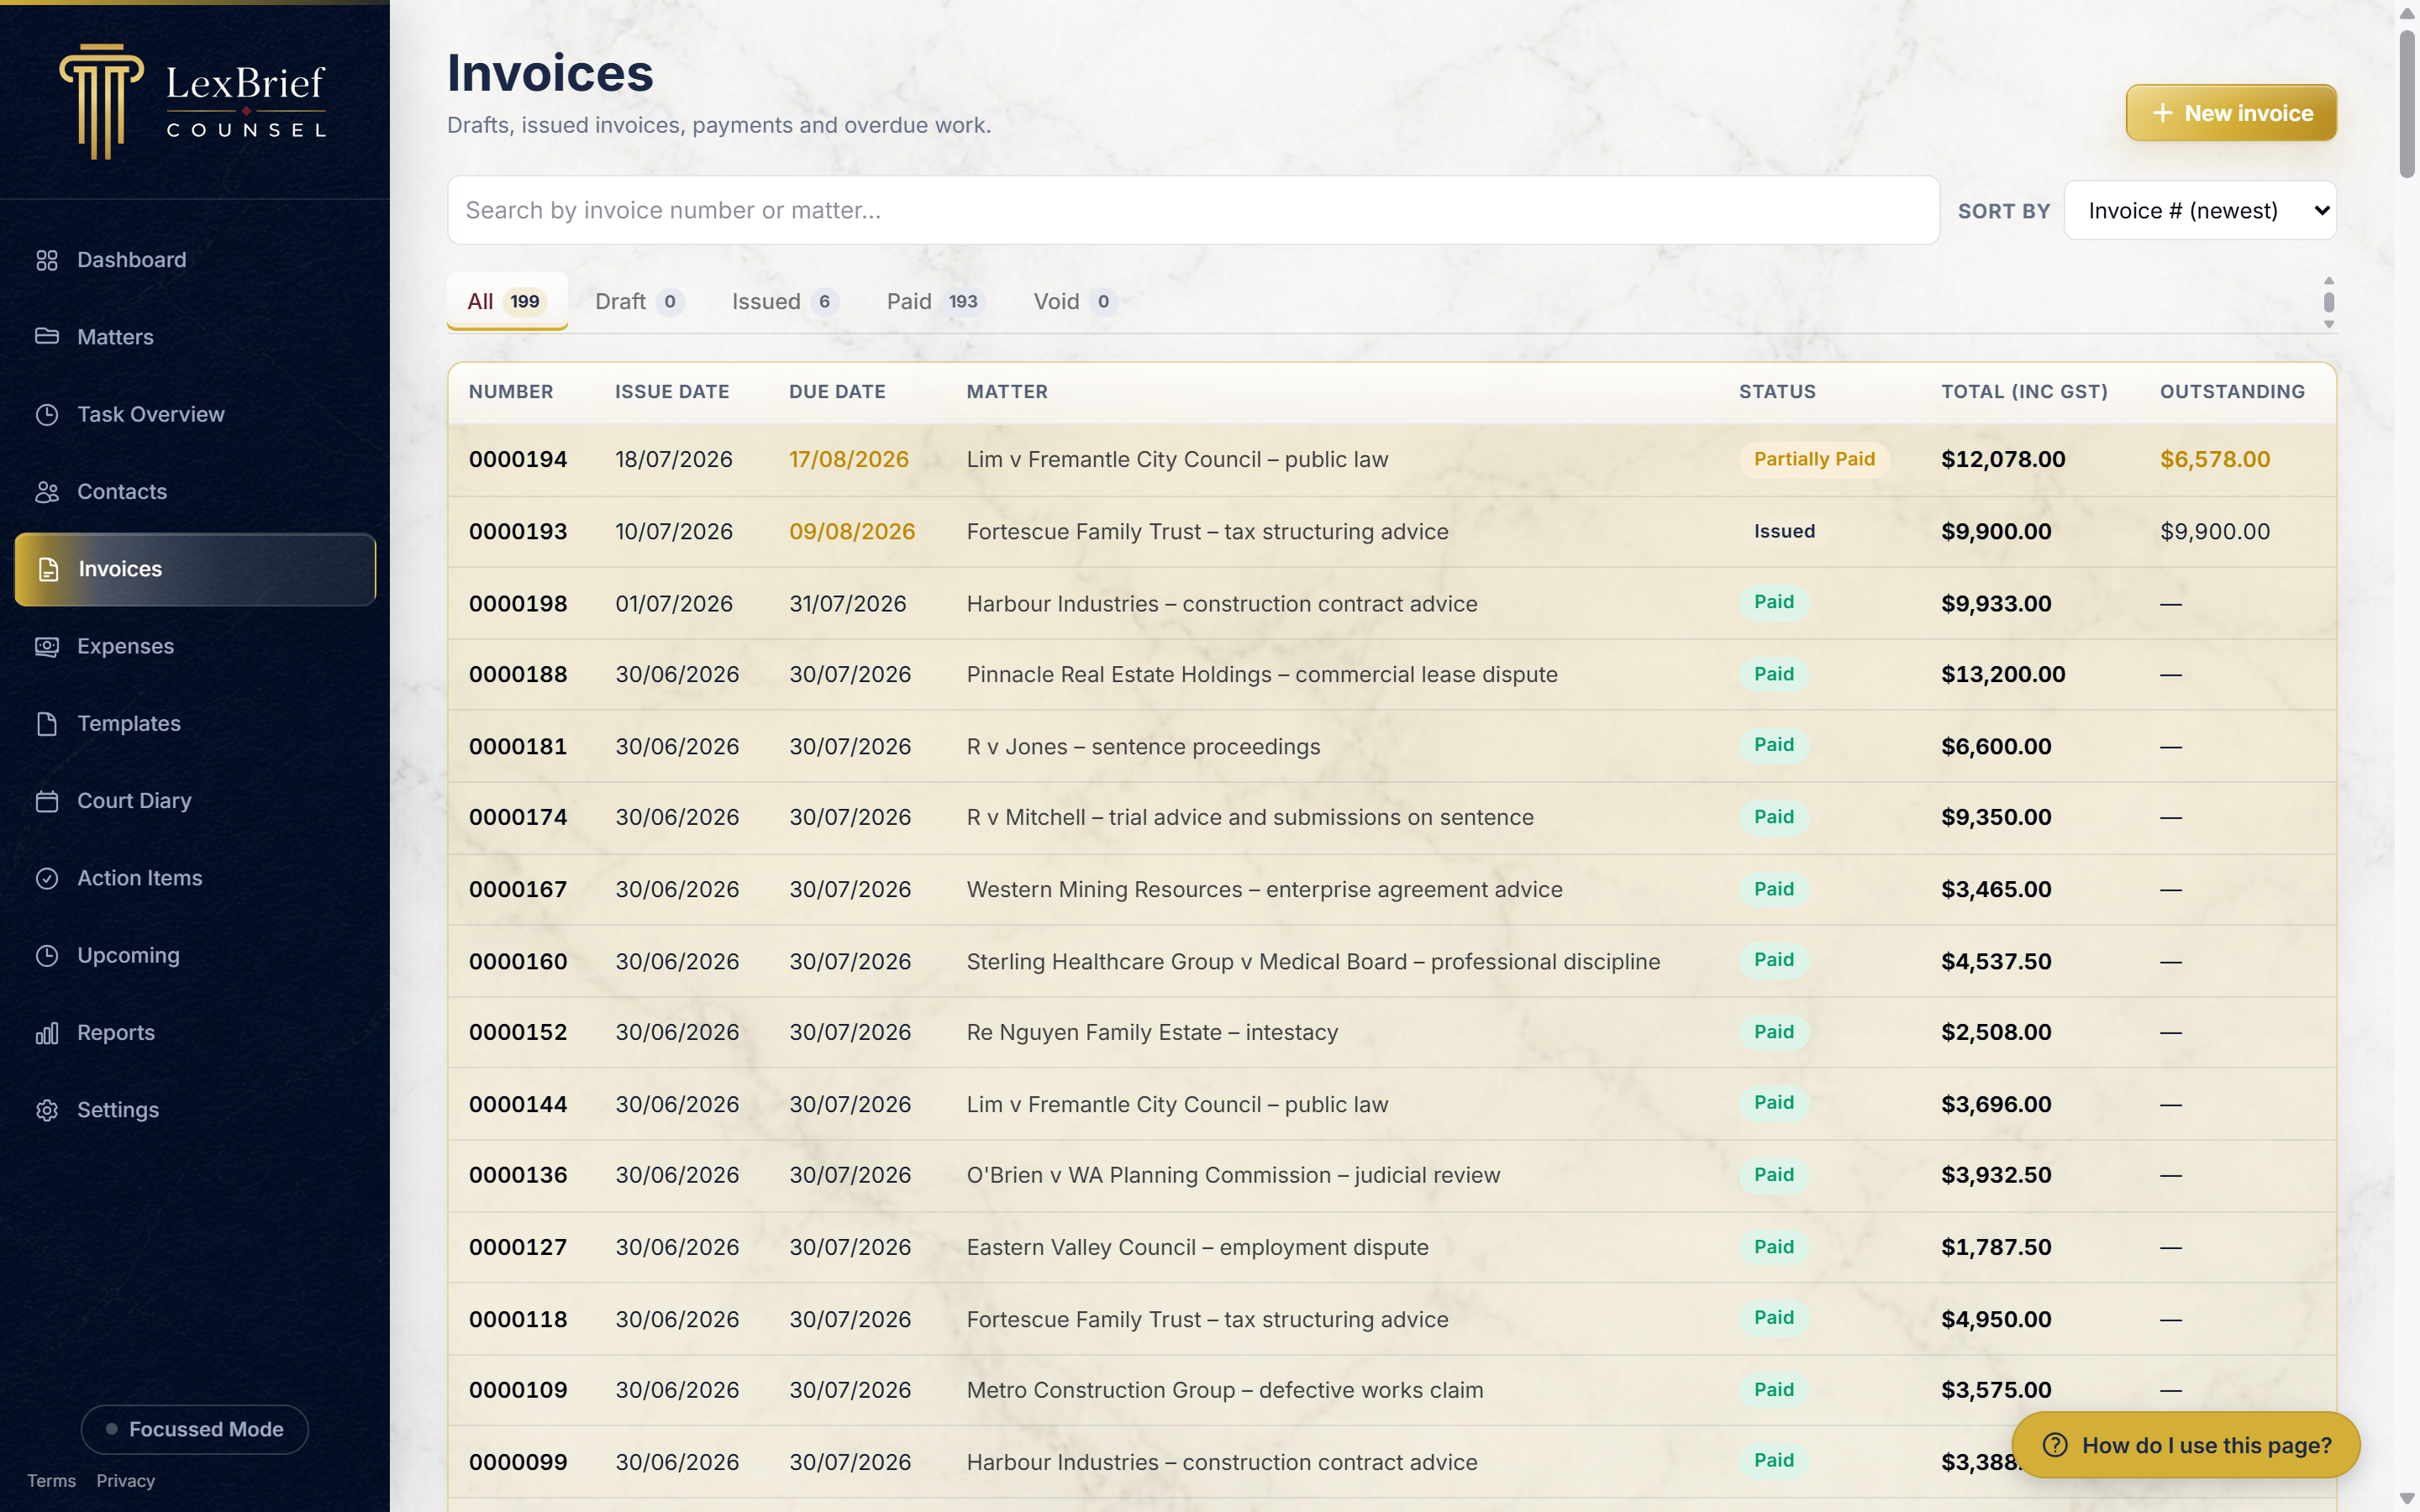Viewport: 2420px width, 1512px height.
Task: Click the Court Diary calendar icon
Action: pos(47,801)
